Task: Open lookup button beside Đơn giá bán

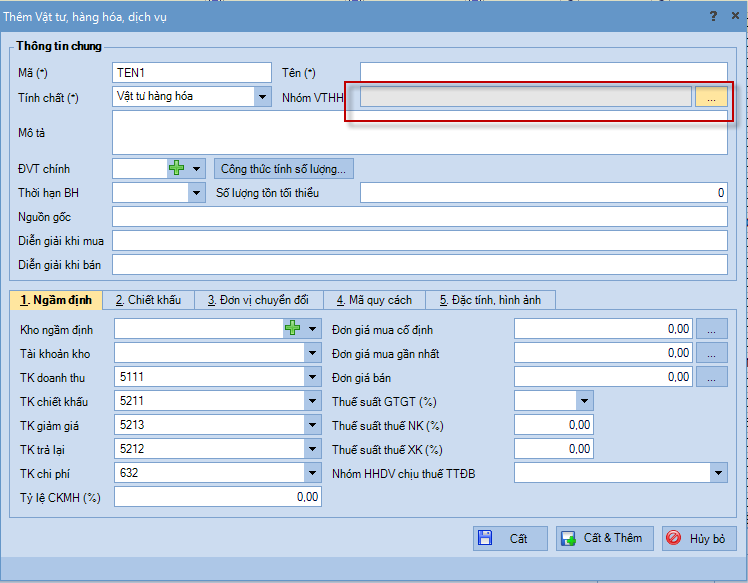Action: tap(711, 377)
